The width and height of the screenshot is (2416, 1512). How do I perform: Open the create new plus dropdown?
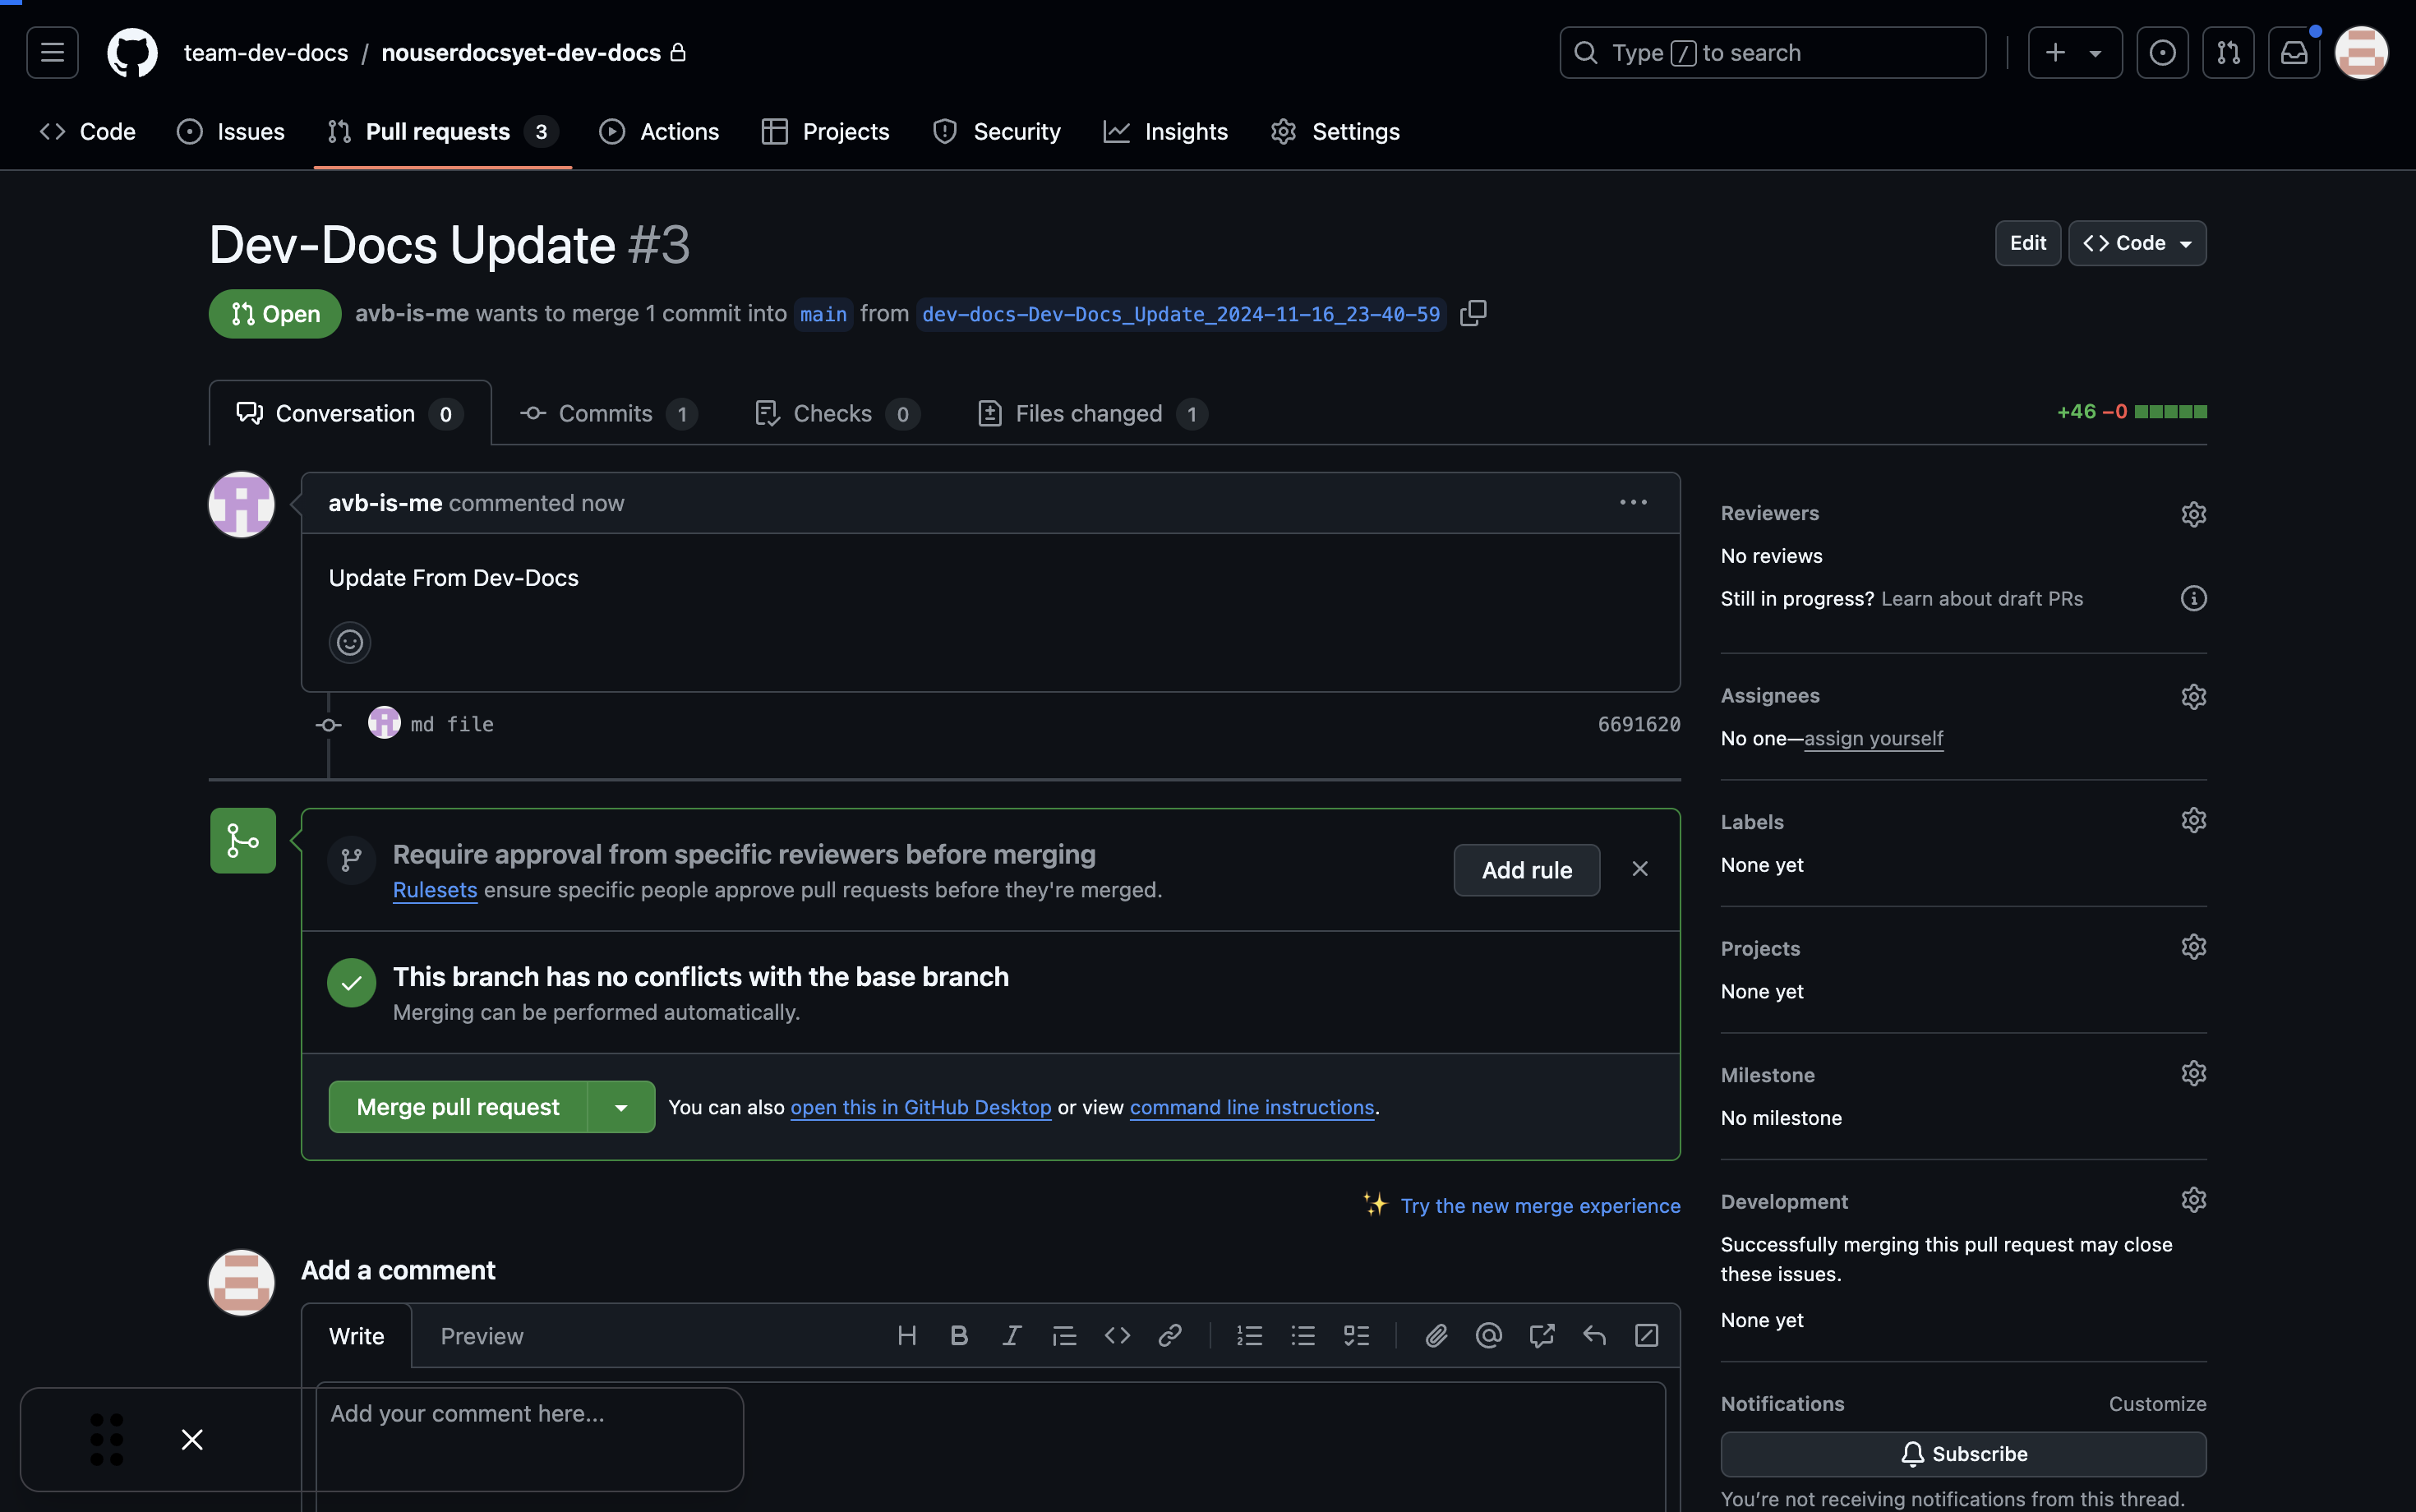click(2073, 52)
